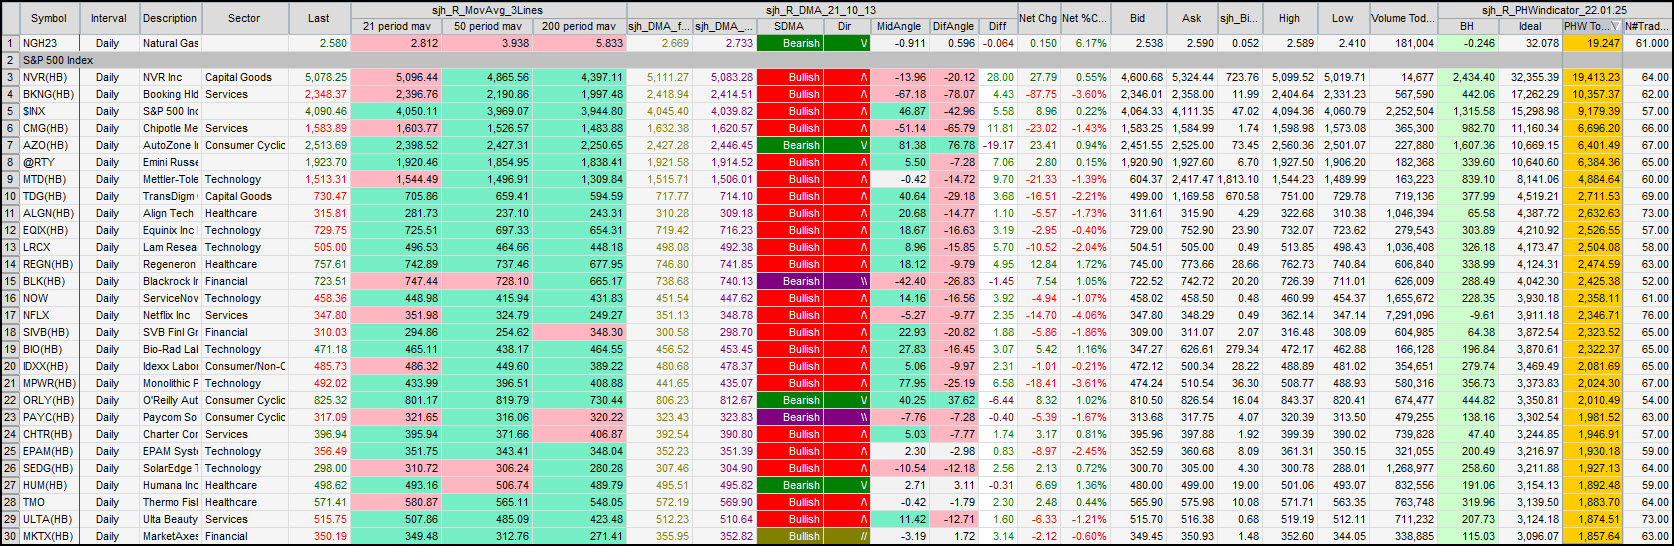Click the Sector cell for AZO(HB)
Image resolution: width=1674 pixels, height=546 pixels.
244,145
